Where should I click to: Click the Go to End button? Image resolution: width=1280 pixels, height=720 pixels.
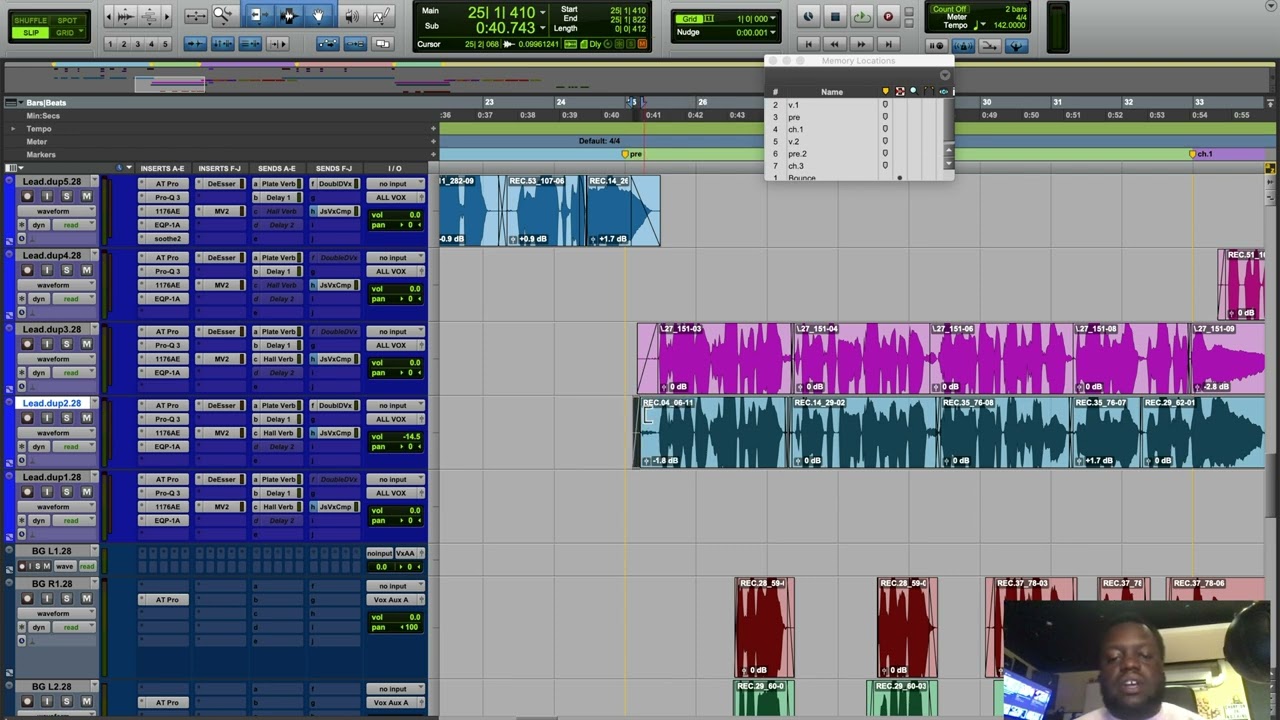click(887, 44)
